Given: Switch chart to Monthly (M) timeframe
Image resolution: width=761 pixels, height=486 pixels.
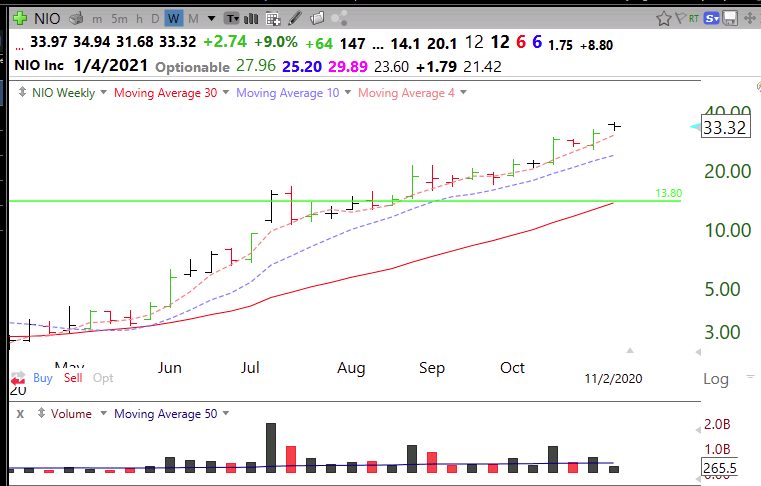Looking at the screenshot, I should 193,19.
